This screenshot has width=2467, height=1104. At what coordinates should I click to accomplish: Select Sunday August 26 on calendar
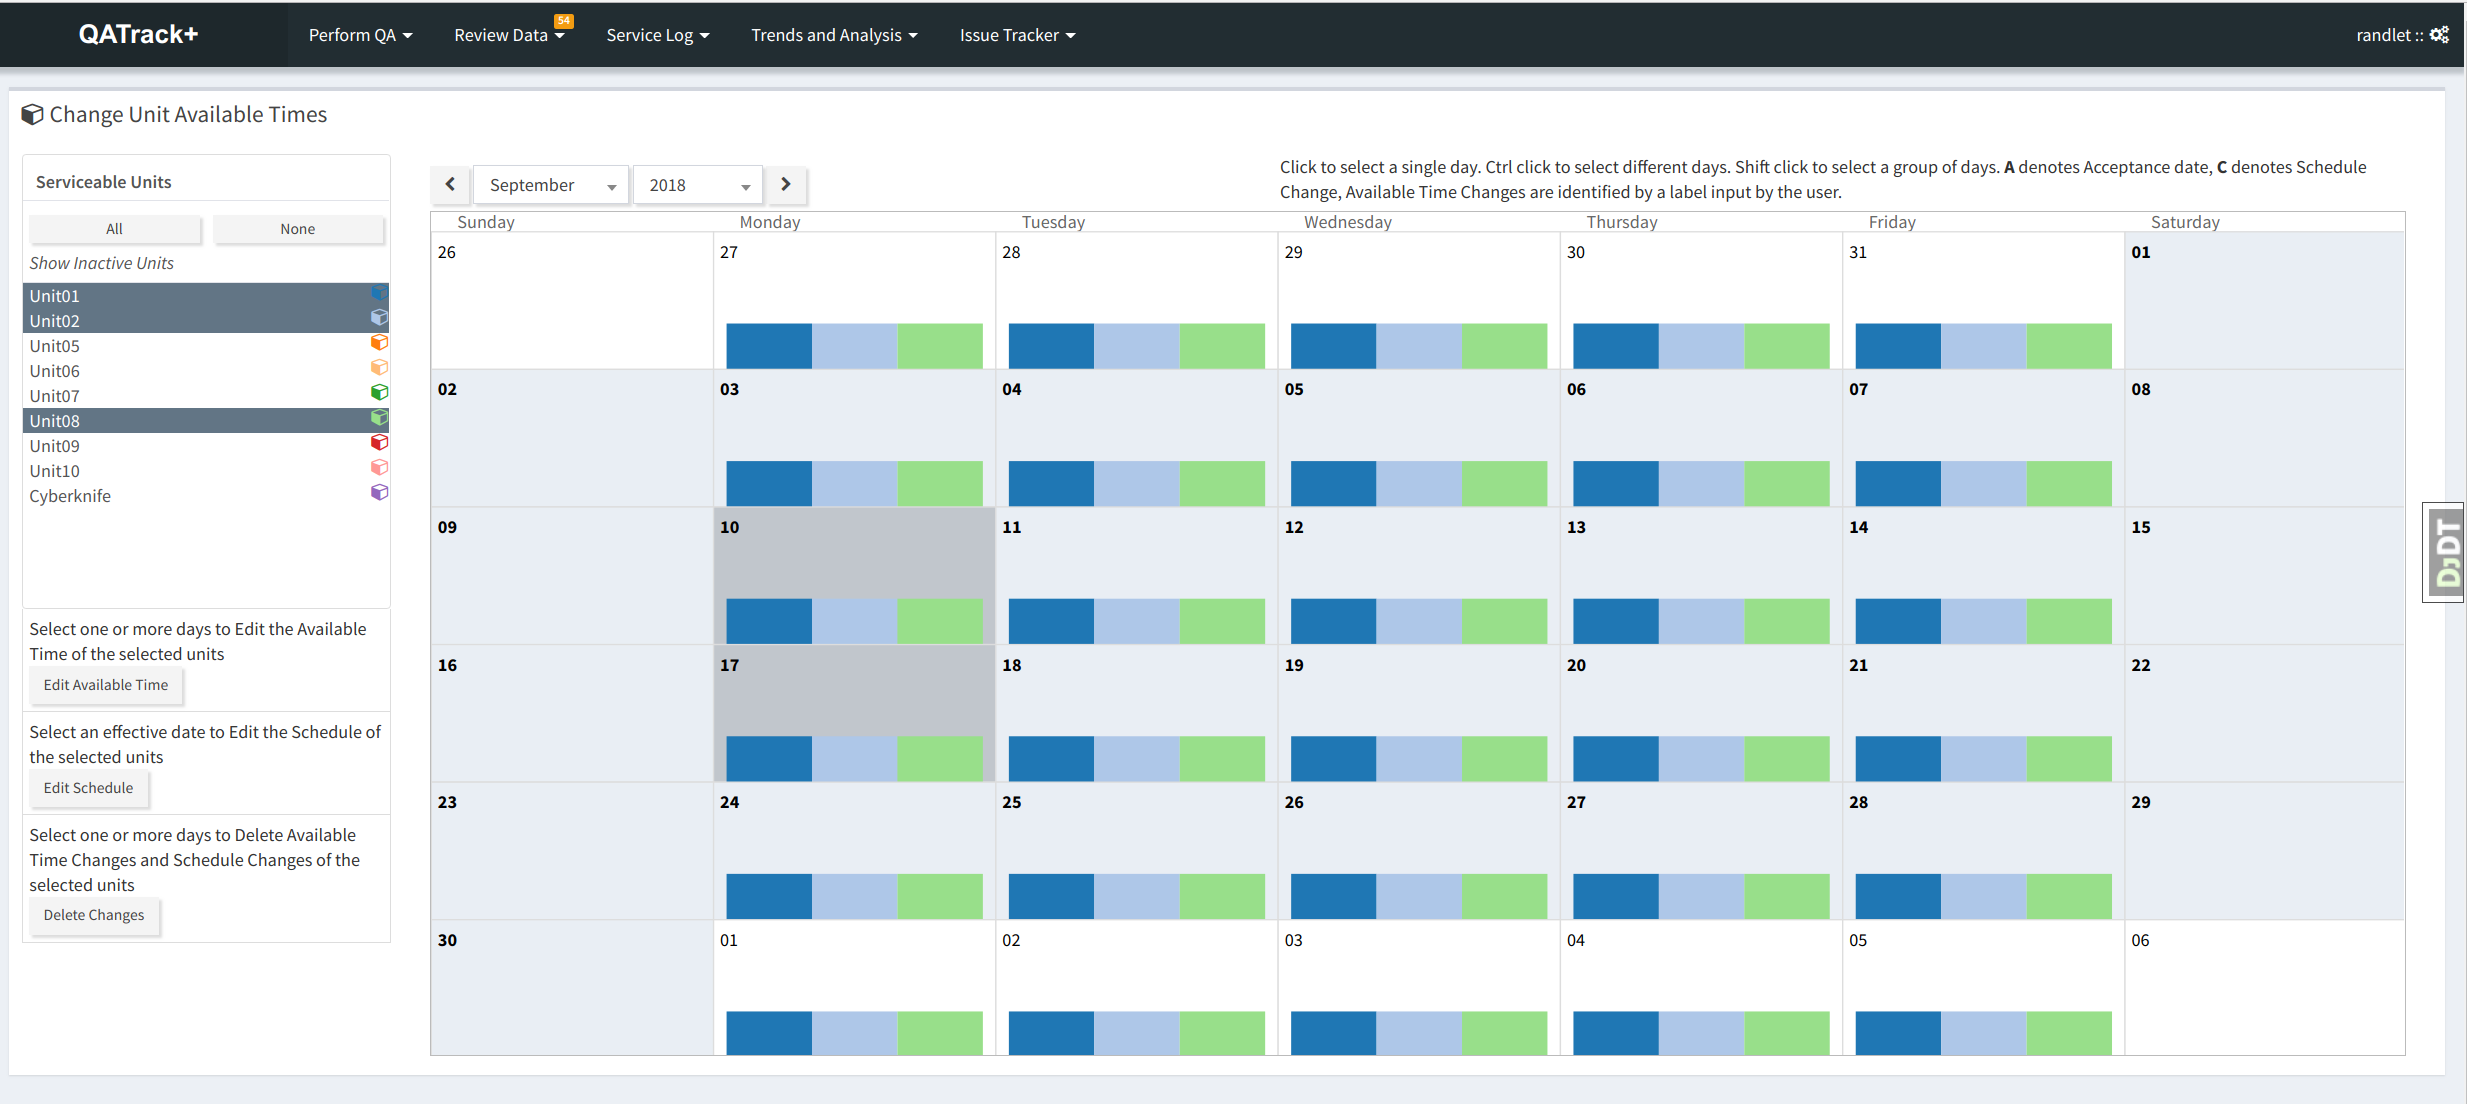(x=572, y=301)
